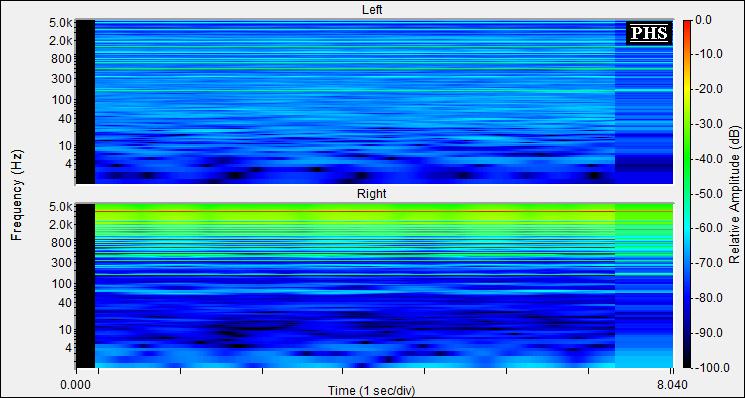Click the Frequency (Hz) axis label
Image resolution: width=745 pixels, height=398 pixels.
pyautogui.click(x=17, y=195)
